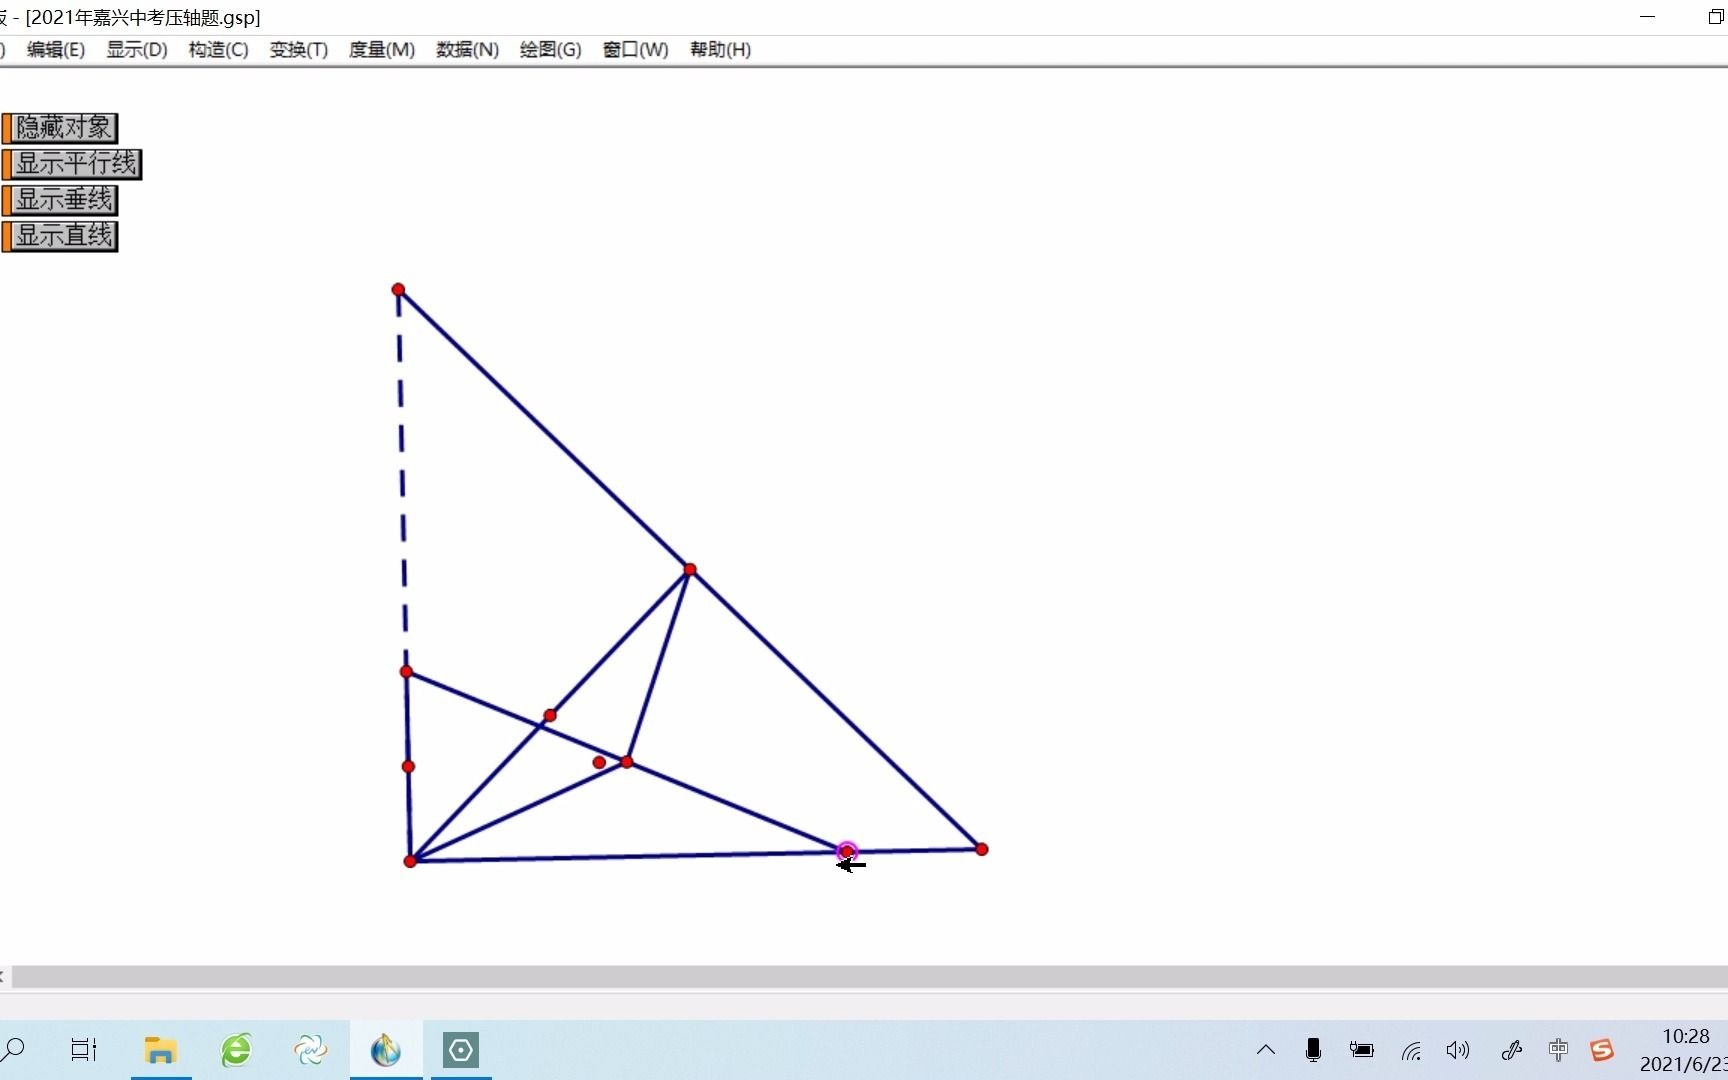Screen dimensions: 1728x1080
Task: Click the 显示平行线 action button
Action: (x=72, y=164)
